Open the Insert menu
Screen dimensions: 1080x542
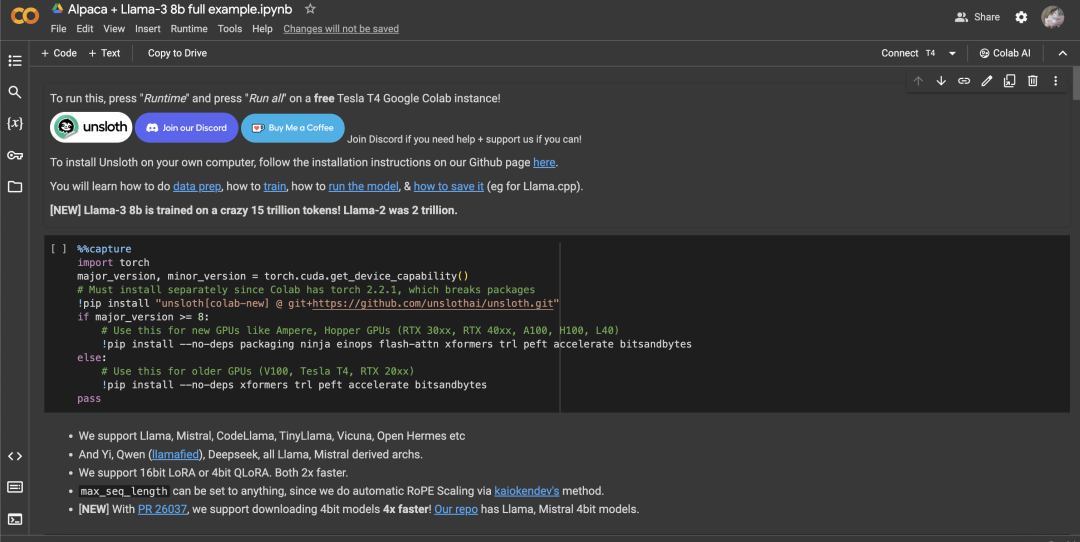(147, 29)
